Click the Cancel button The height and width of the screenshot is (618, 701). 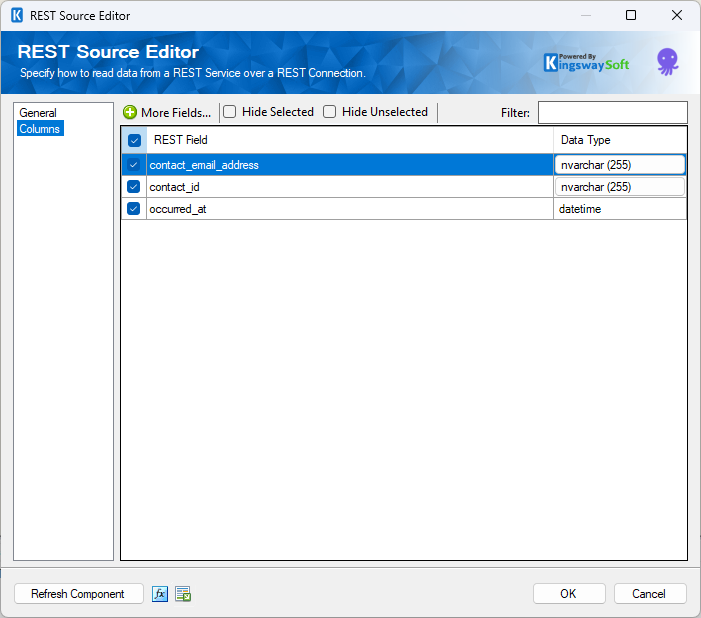650,594
